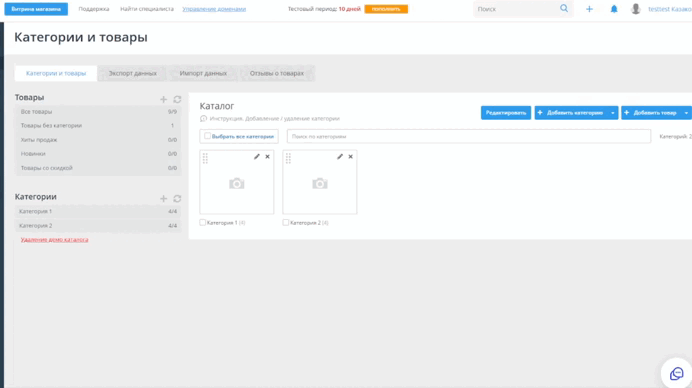
Task: Click the 10 дней trial period text
Action: pyautogui.click(x=350, y=9)
